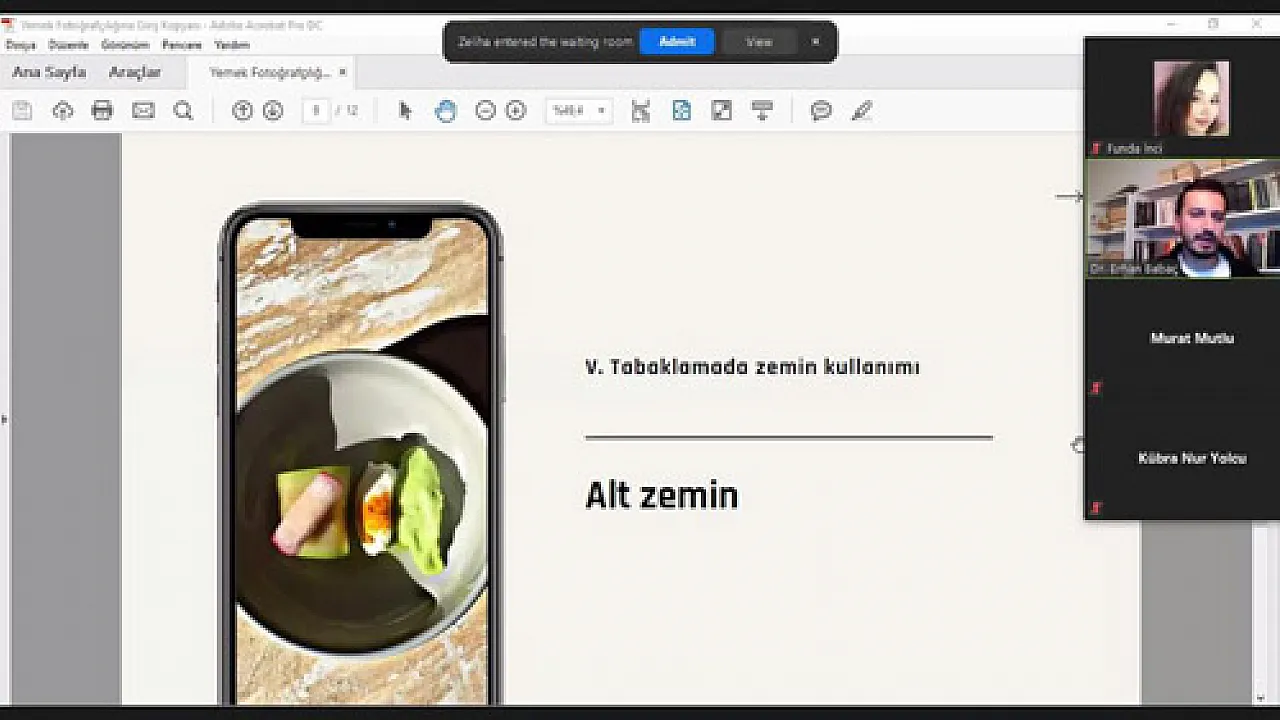Click Funda İnci's muted microphone icon
Viewport: 1280px width, 720px height.
[1096, 148]
